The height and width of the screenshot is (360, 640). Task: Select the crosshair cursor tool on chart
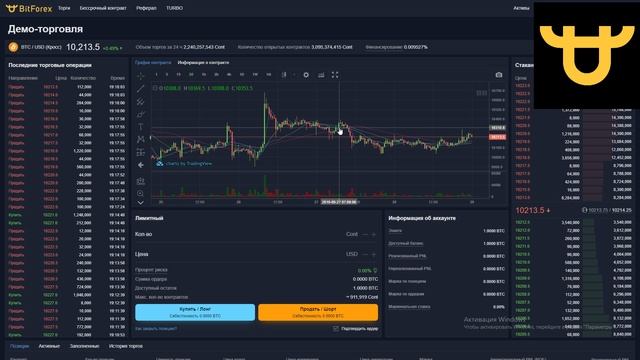(x=140, y=76)
